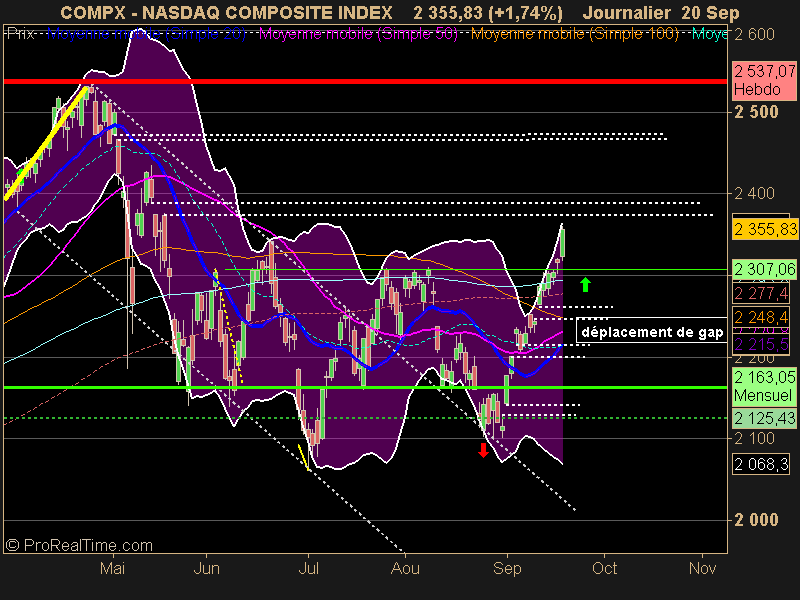Click the red down arrow marker
The height and width of the screenshot is (600, 800).
tap(483, 450)
